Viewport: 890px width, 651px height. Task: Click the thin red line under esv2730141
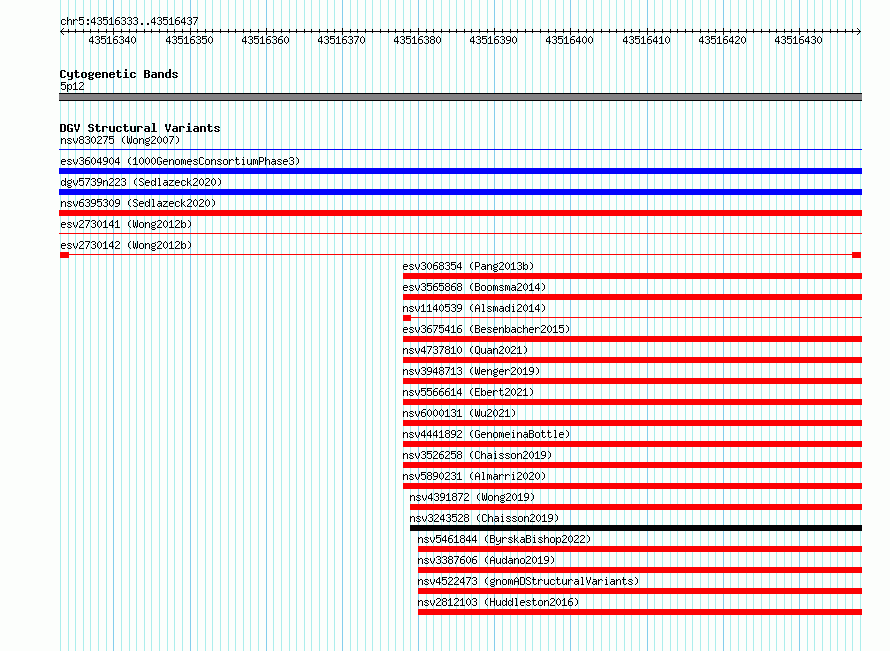460,234
